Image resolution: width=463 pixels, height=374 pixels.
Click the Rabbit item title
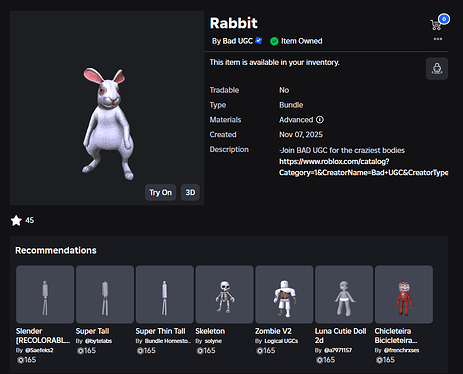pyautogui.click(x=234, y=23)
